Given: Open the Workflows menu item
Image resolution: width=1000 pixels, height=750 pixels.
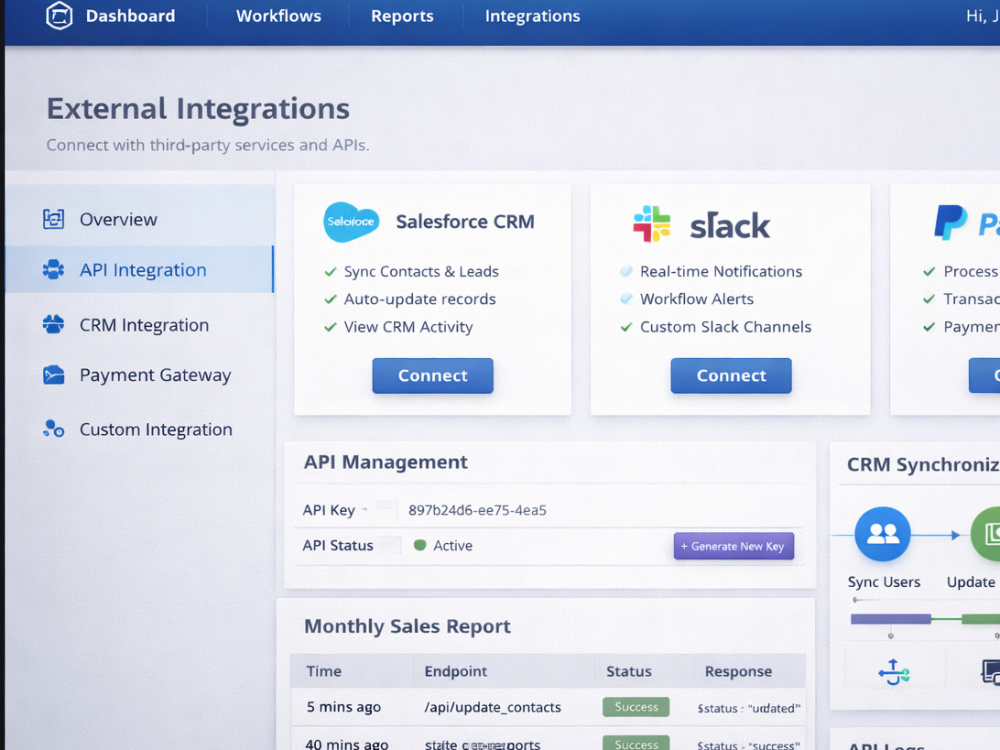Looking at the screenshot, I should click(279, 16).
